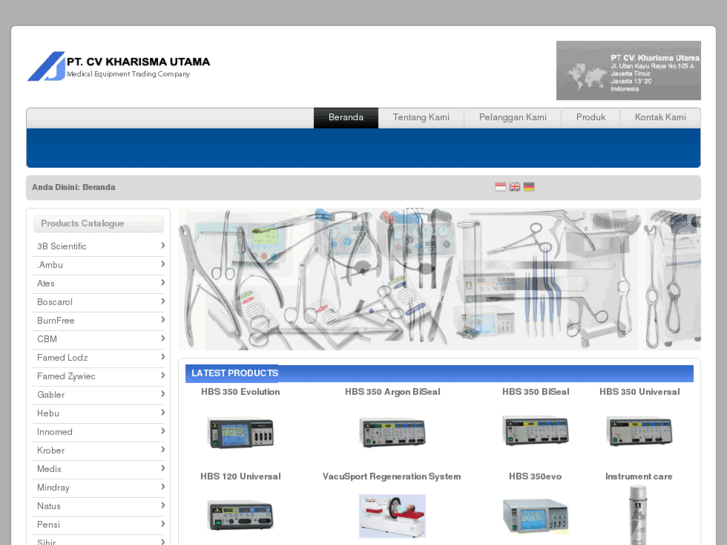Viewport: 727px width, 545px height.
Task: Open the Innomed catalogue link
Action: pos(98,432)
